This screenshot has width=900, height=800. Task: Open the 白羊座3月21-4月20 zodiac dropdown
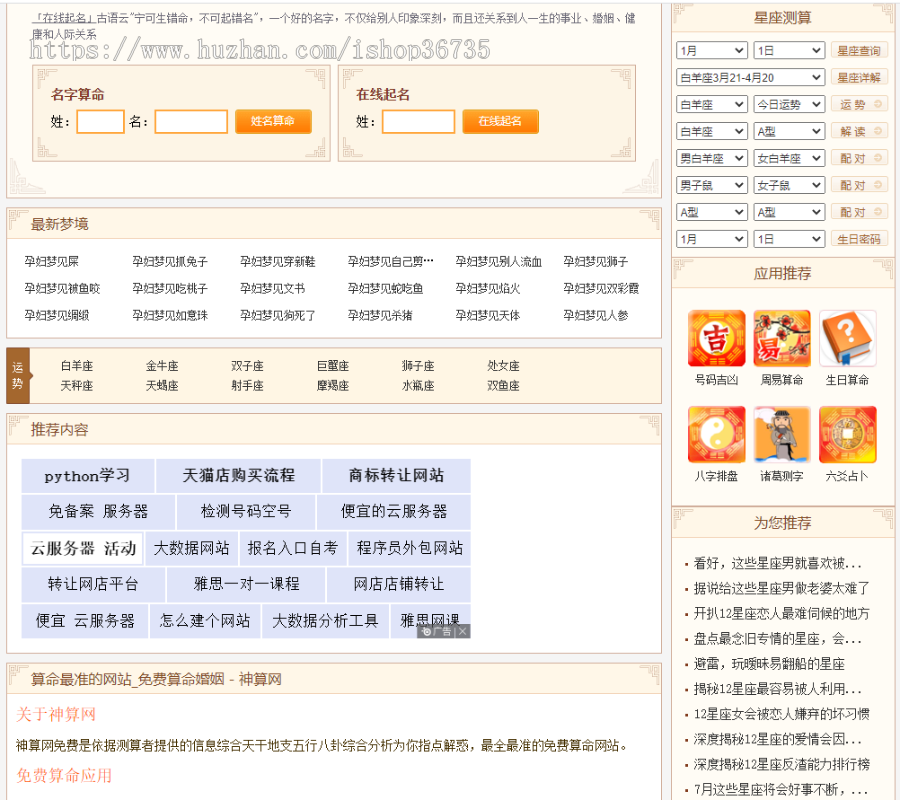point(750,77)
